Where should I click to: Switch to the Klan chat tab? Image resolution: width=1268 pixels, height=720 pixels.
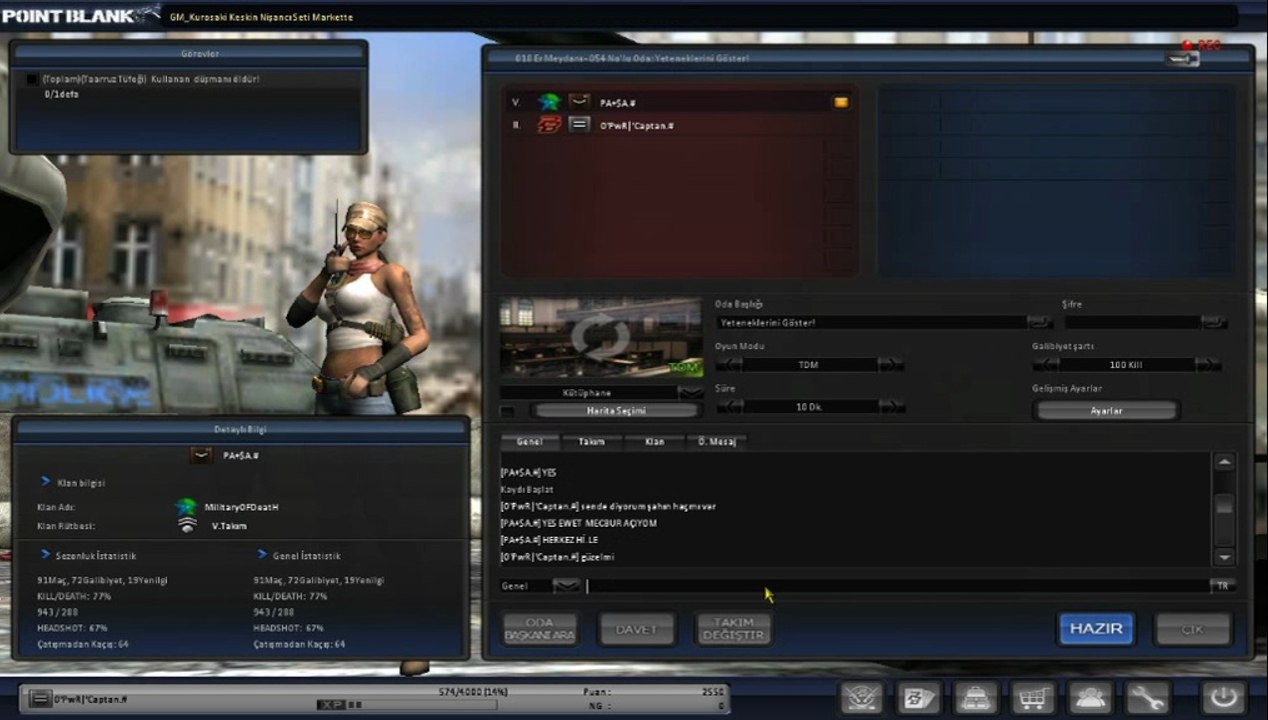pyautogui.click(x=654, y=441)
